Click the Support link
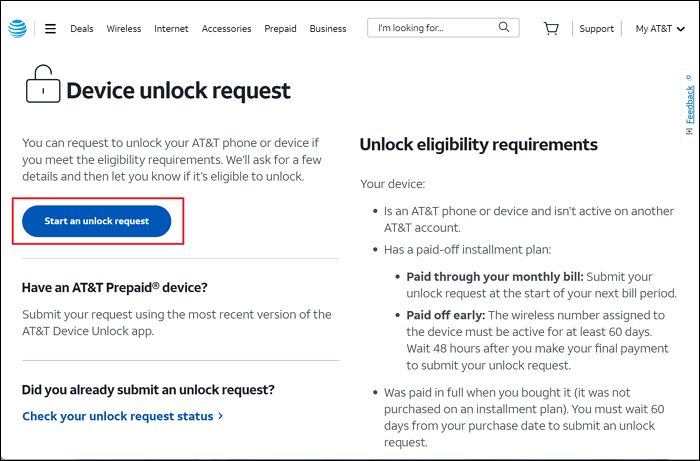 pyautogui.click(x=596, y=29)
